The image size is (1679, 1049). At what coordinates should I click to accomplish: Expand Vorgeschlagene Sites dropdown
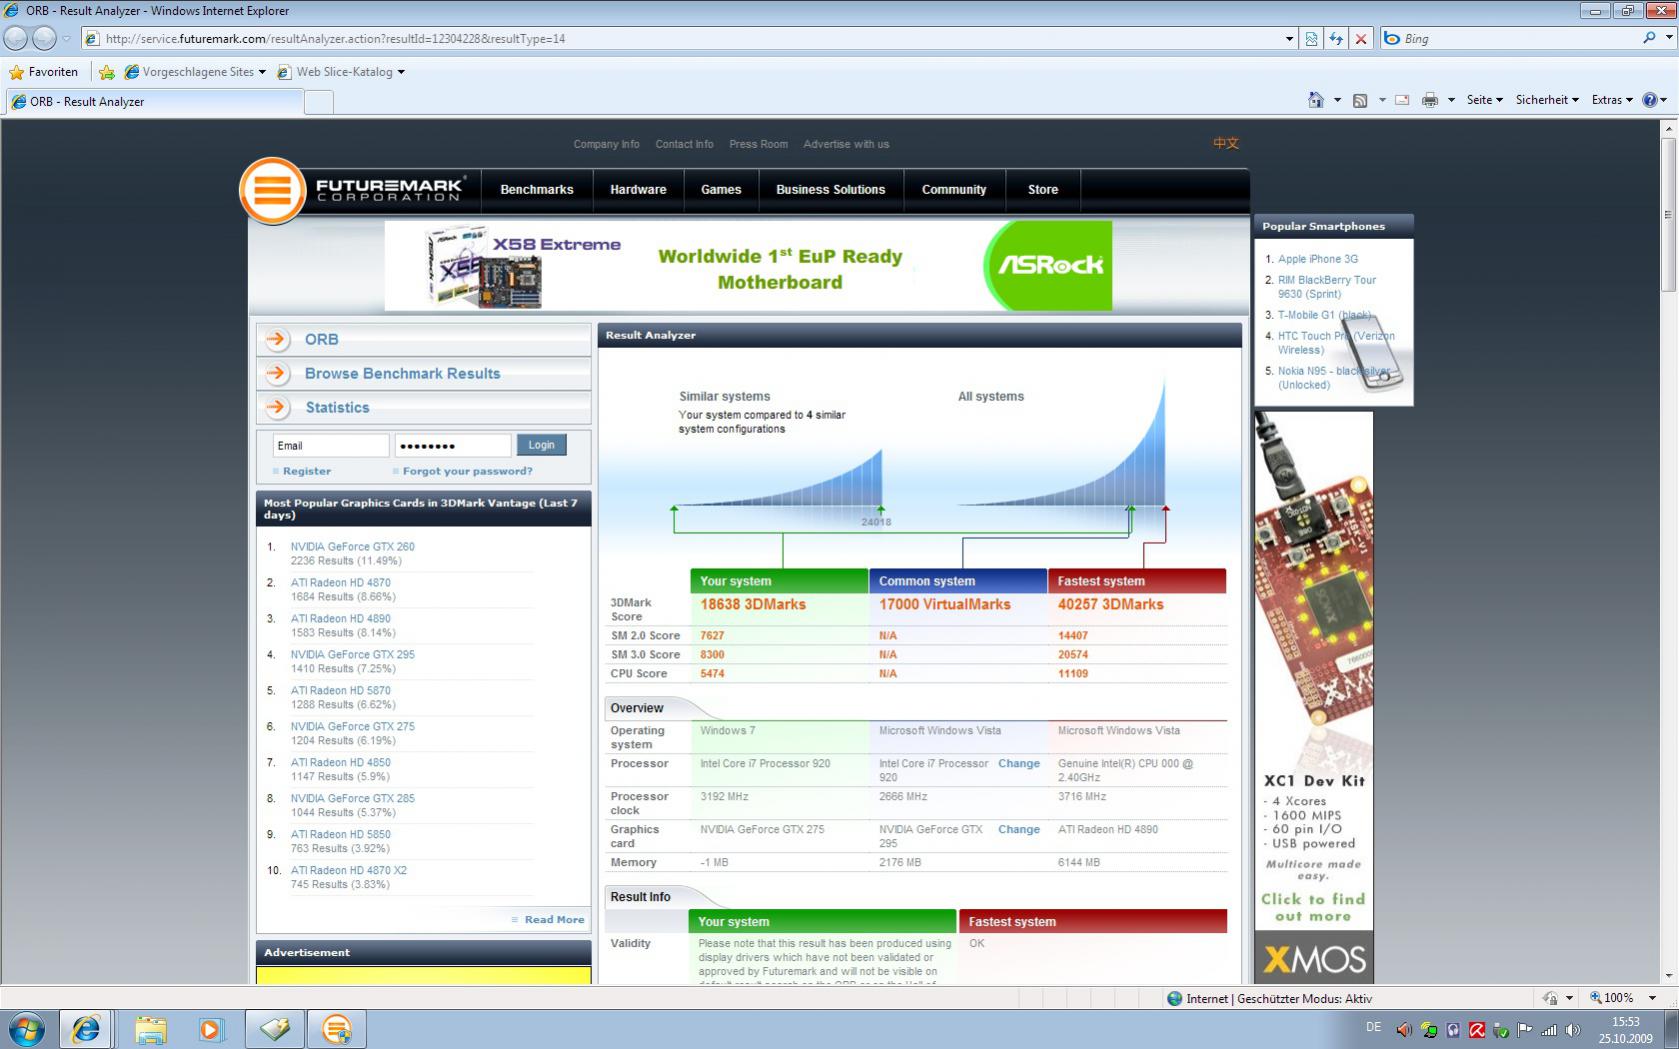[262, 72]
